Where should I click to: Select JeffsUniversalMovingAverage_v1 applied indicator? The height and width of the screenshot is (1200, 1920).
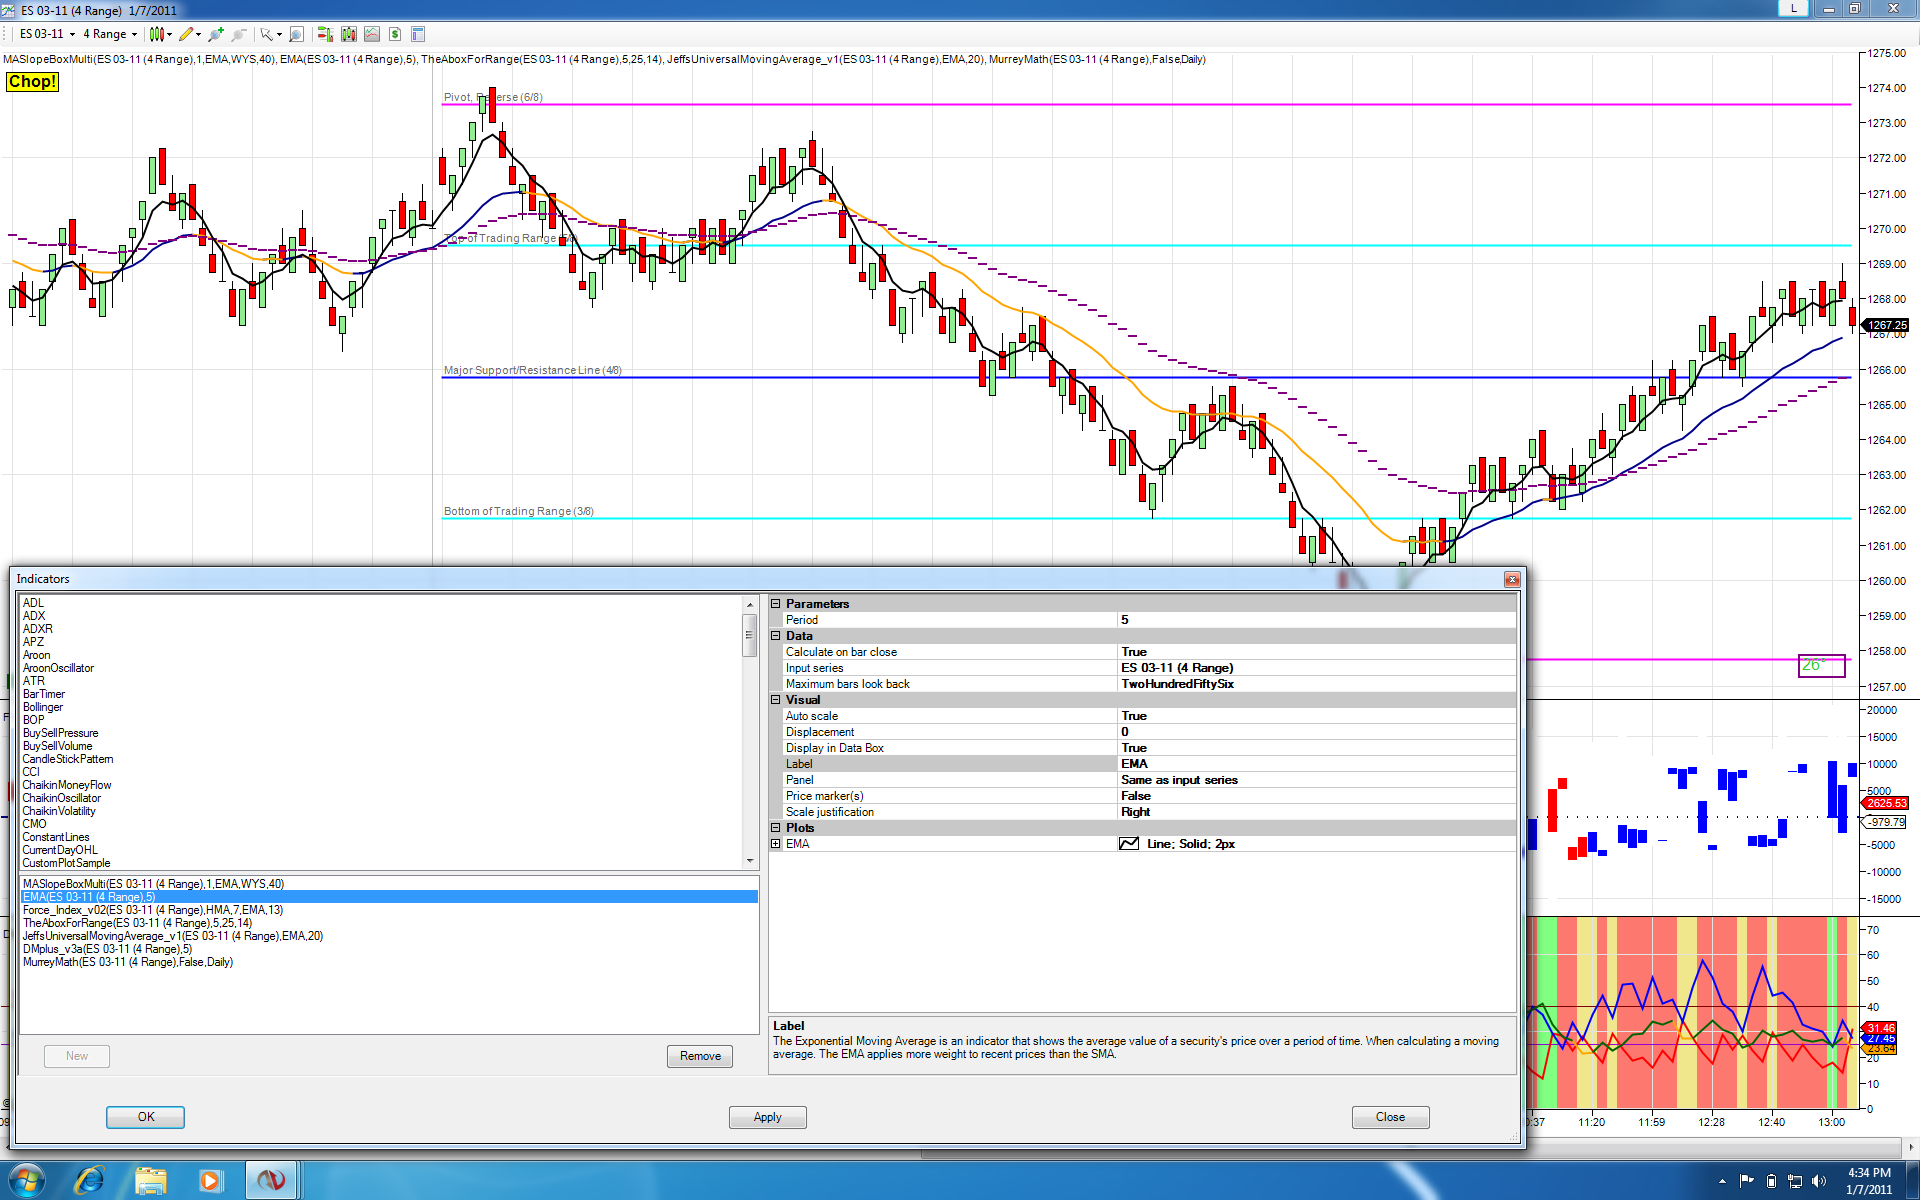click(389, 936)
